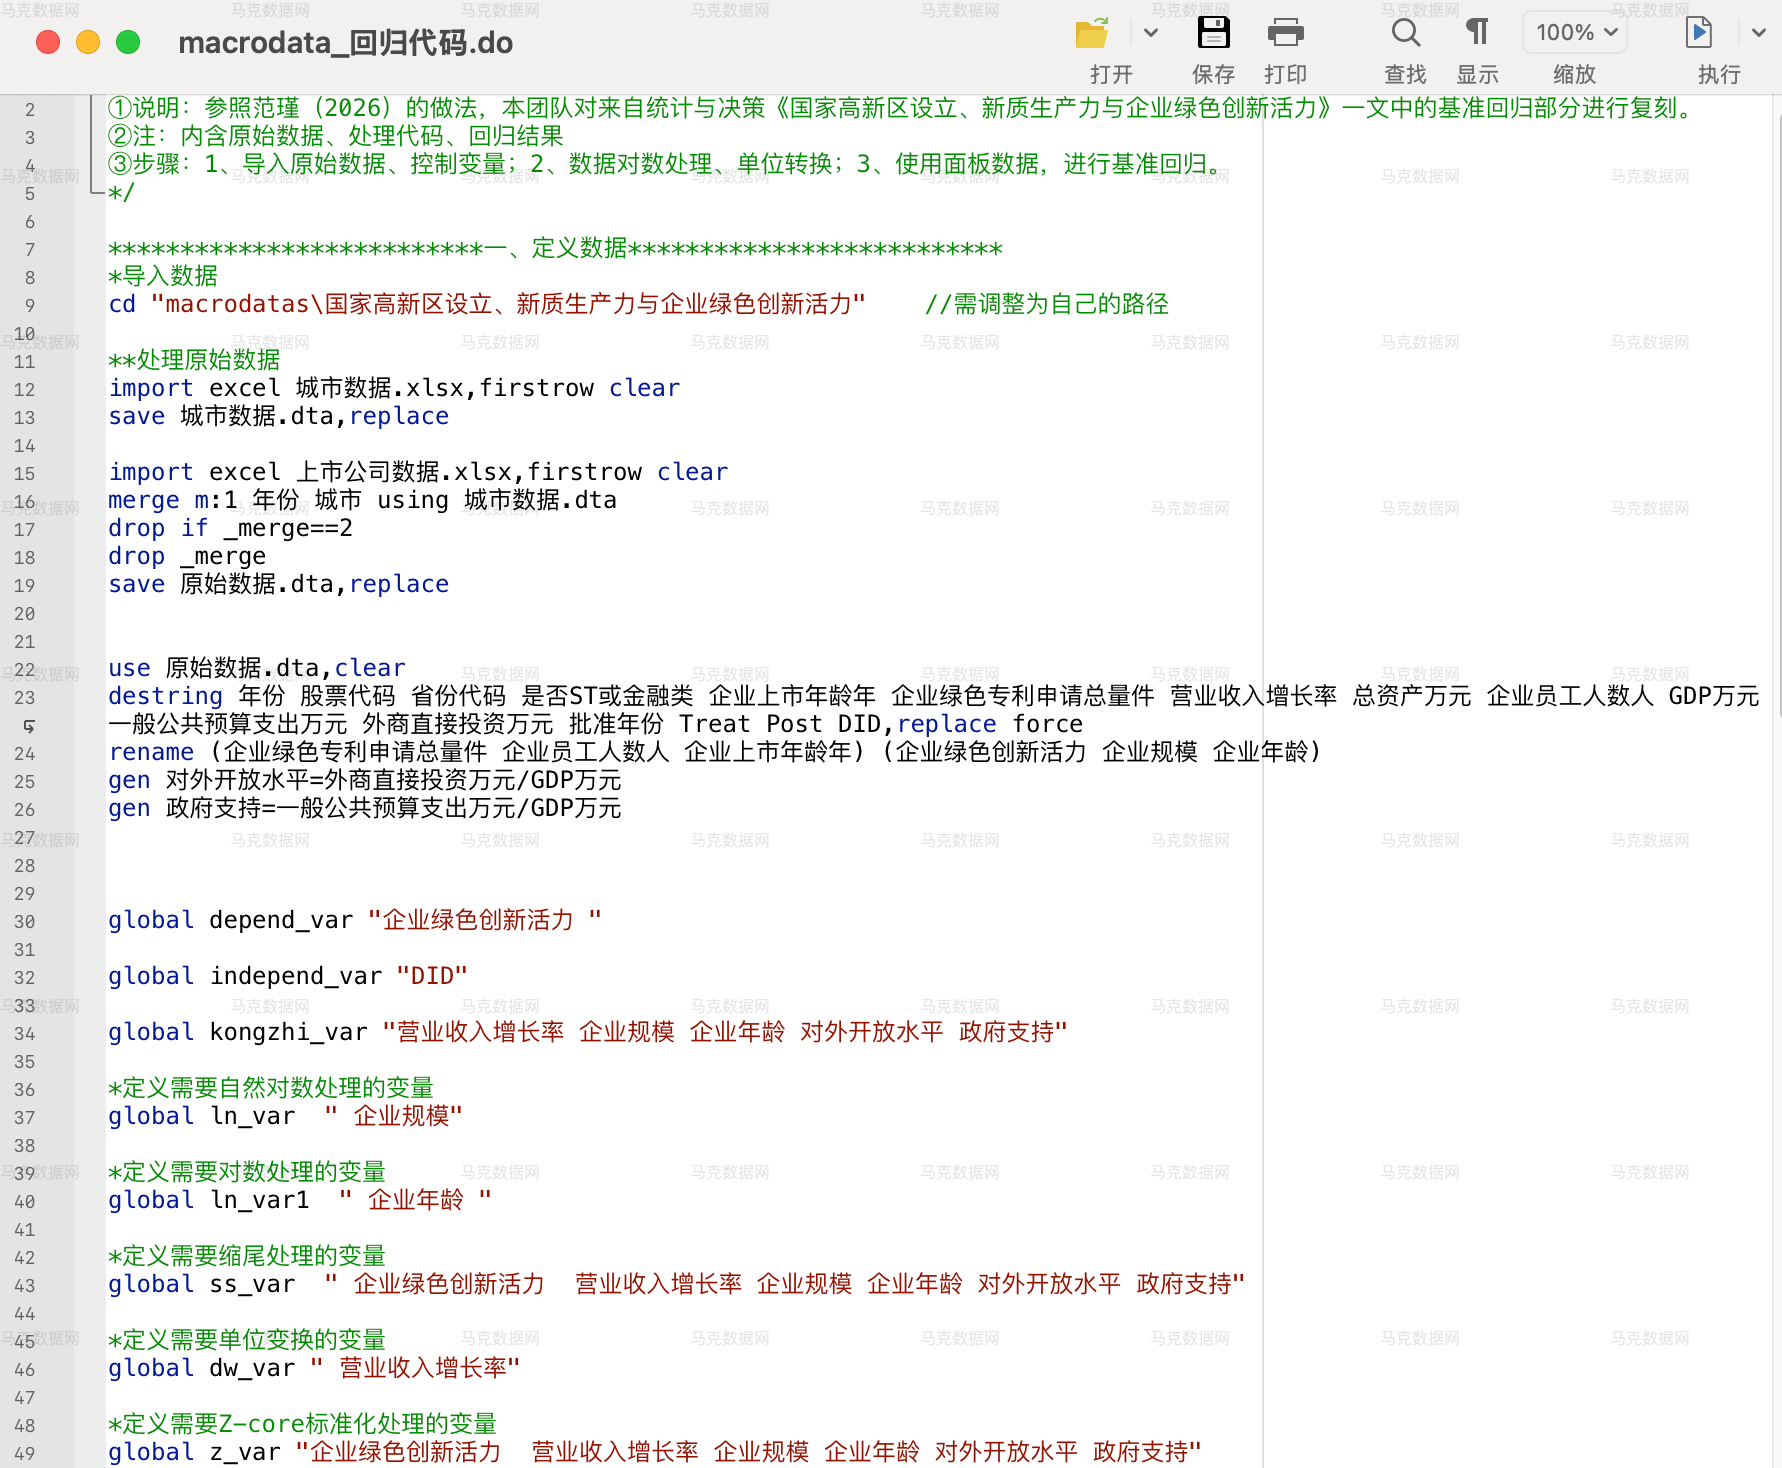Click the keyword destring on line 23
The width and height of the screenshot is (1782, 1468).
coord(165,697)
